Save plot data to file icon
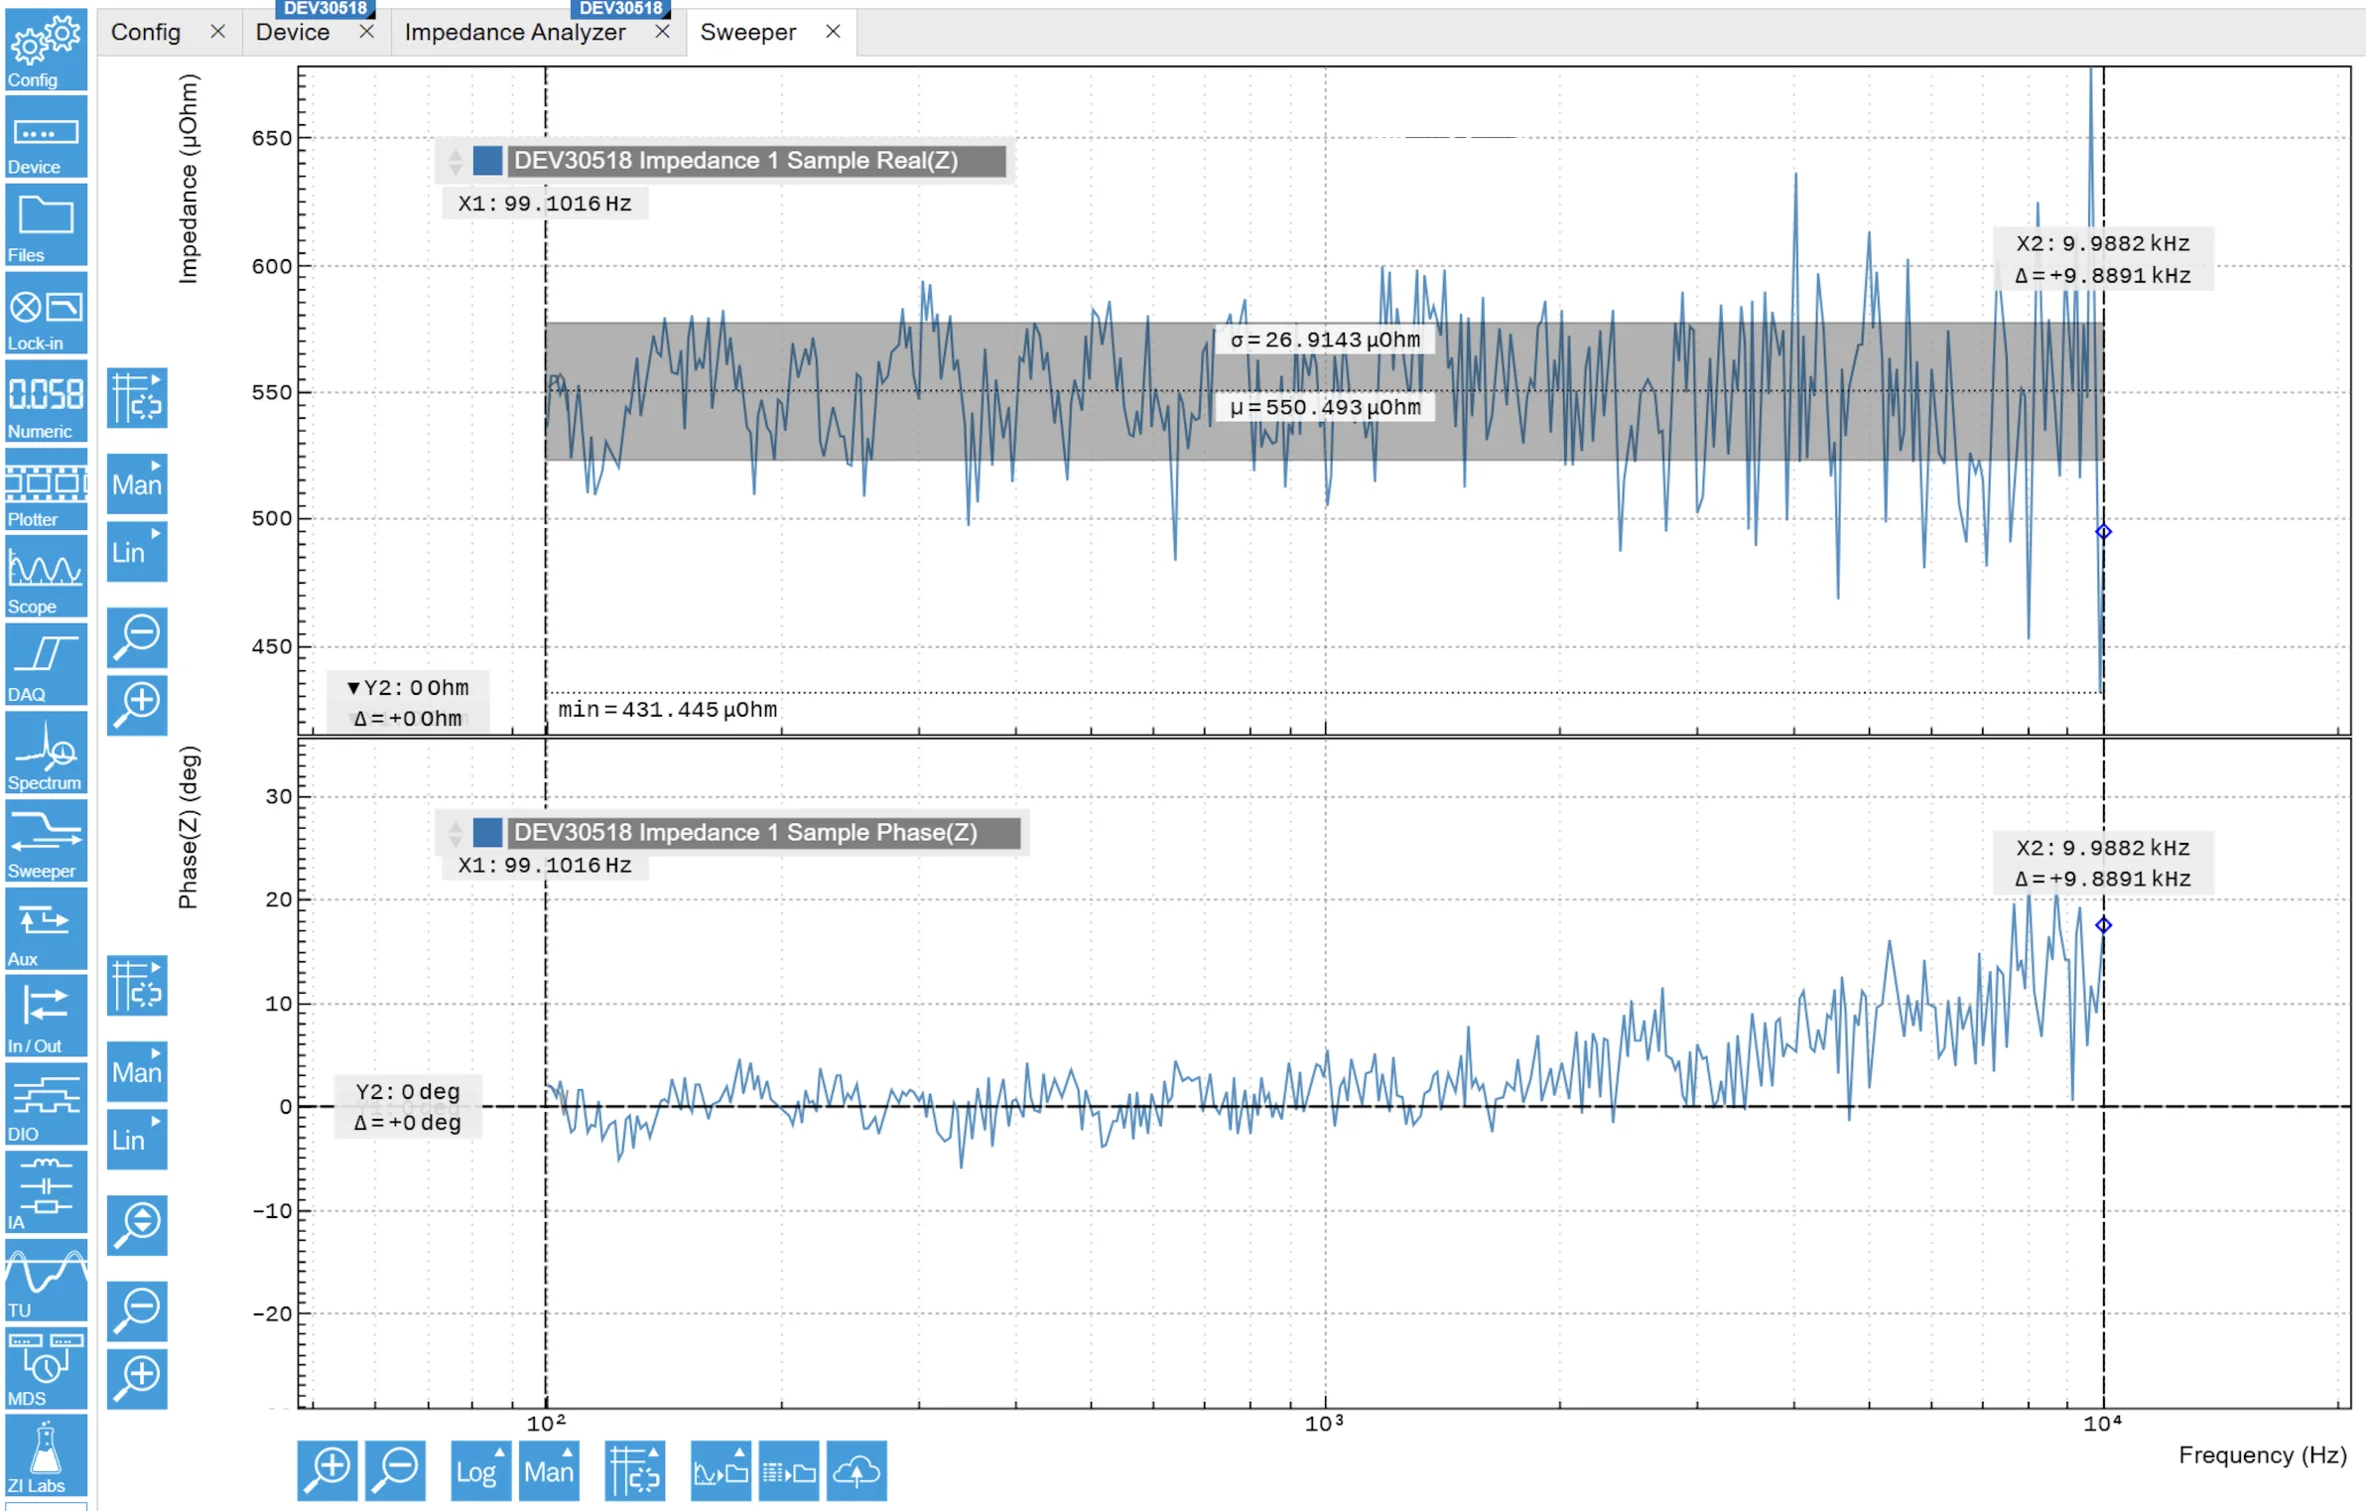This screenshot has width=2366, height=1511. (x=789, y=1470)
